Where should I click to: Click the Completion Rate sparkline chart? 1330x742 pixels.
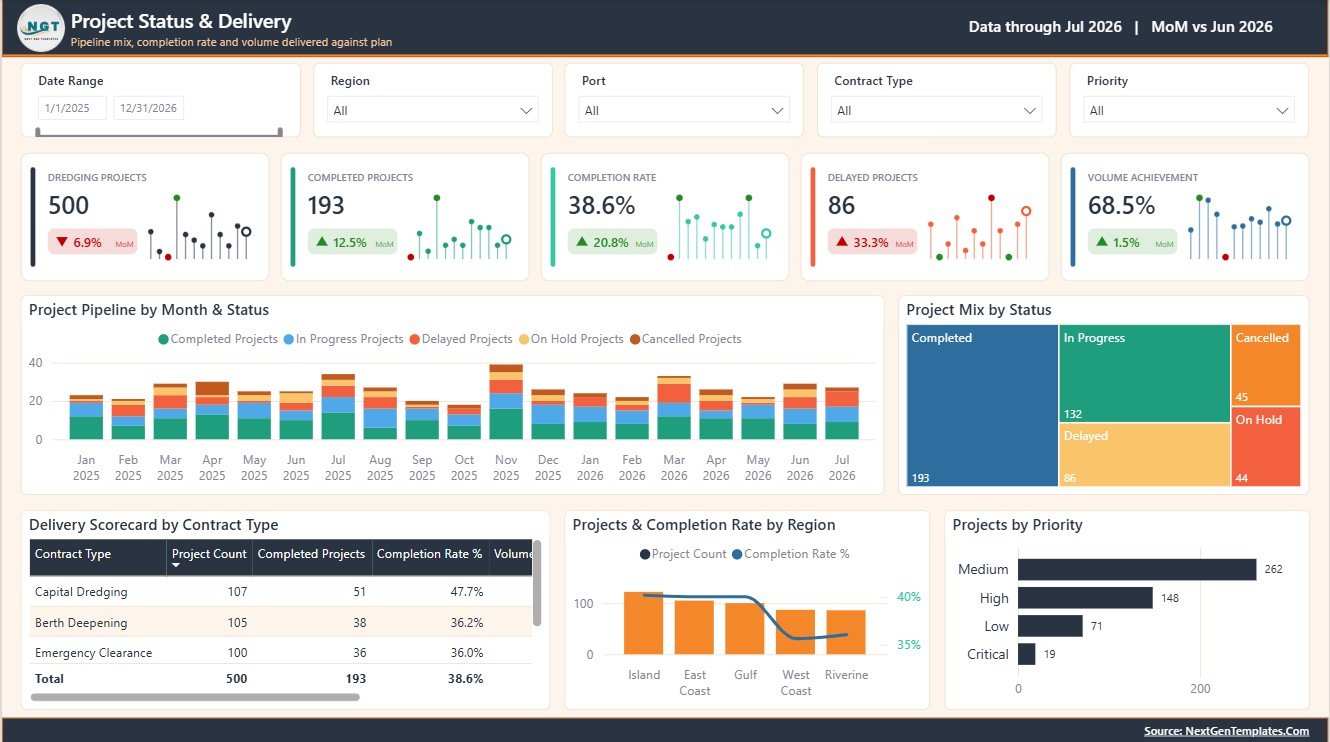[x=719, y=228]
